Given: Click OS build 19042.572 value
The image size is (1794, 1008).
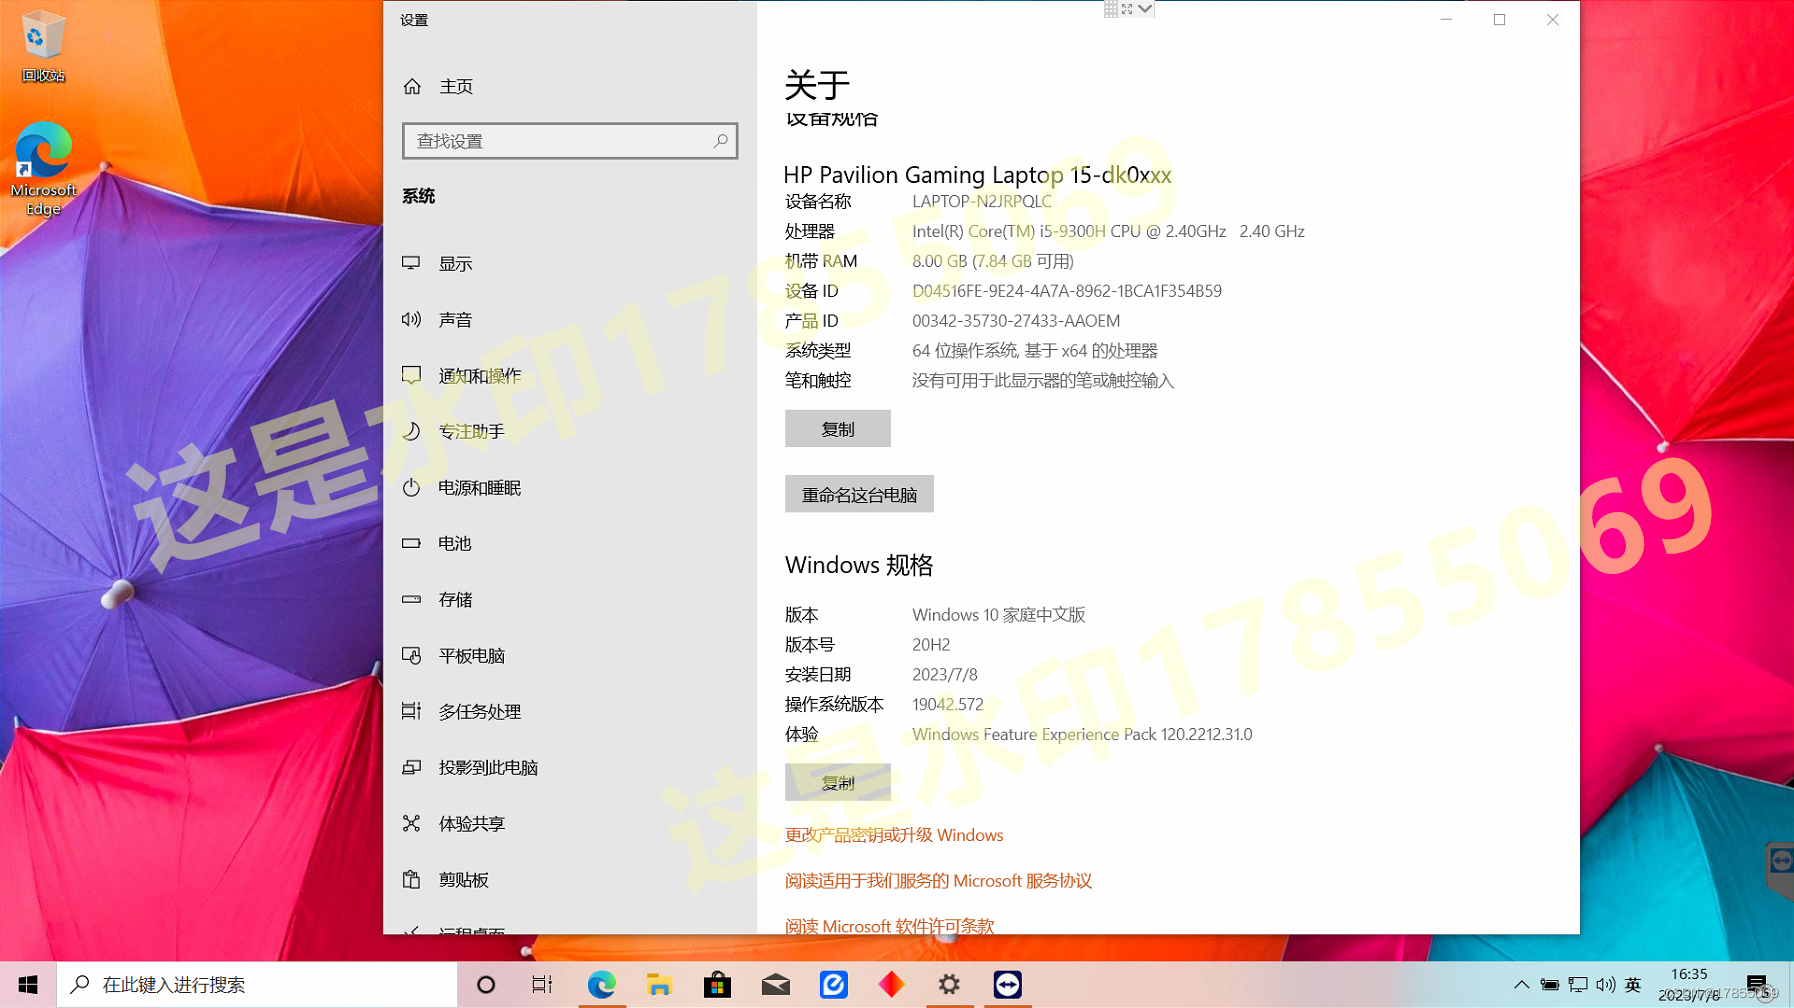Looking at the screenshot, I should click(x=948, y=705).
